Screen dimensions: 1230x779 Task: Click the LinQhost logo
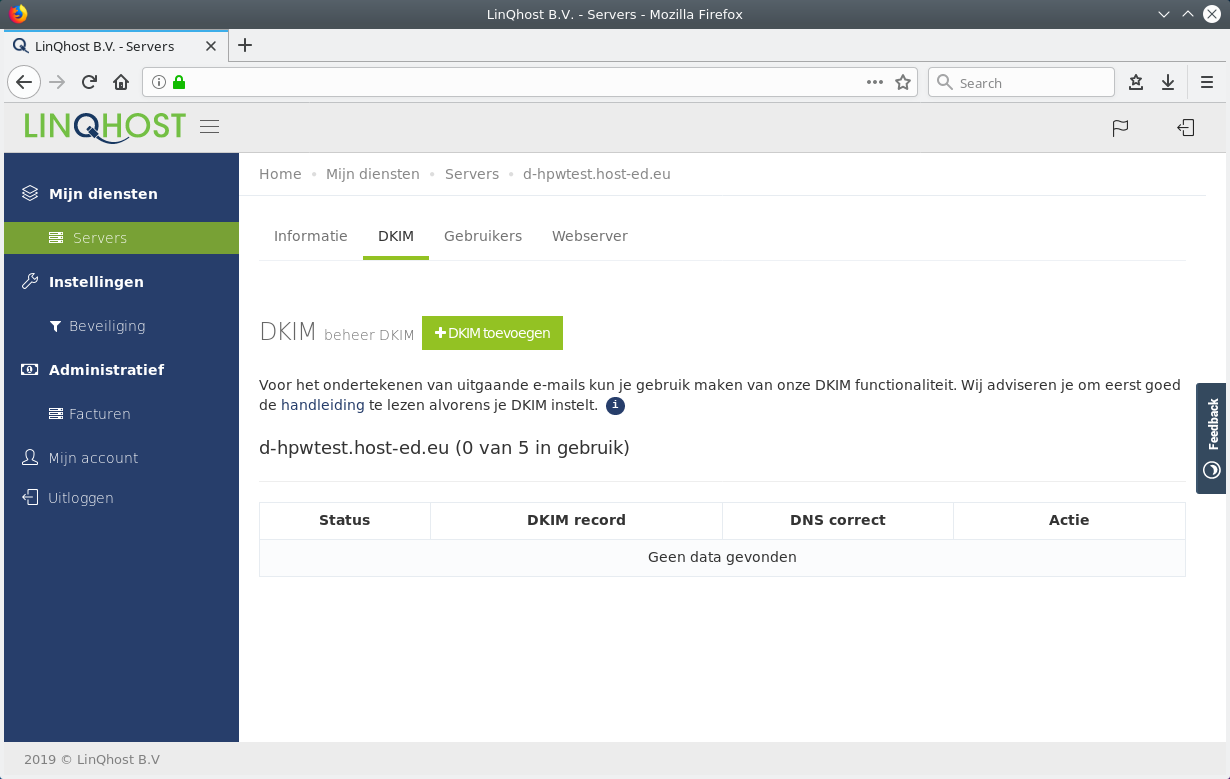105,126
